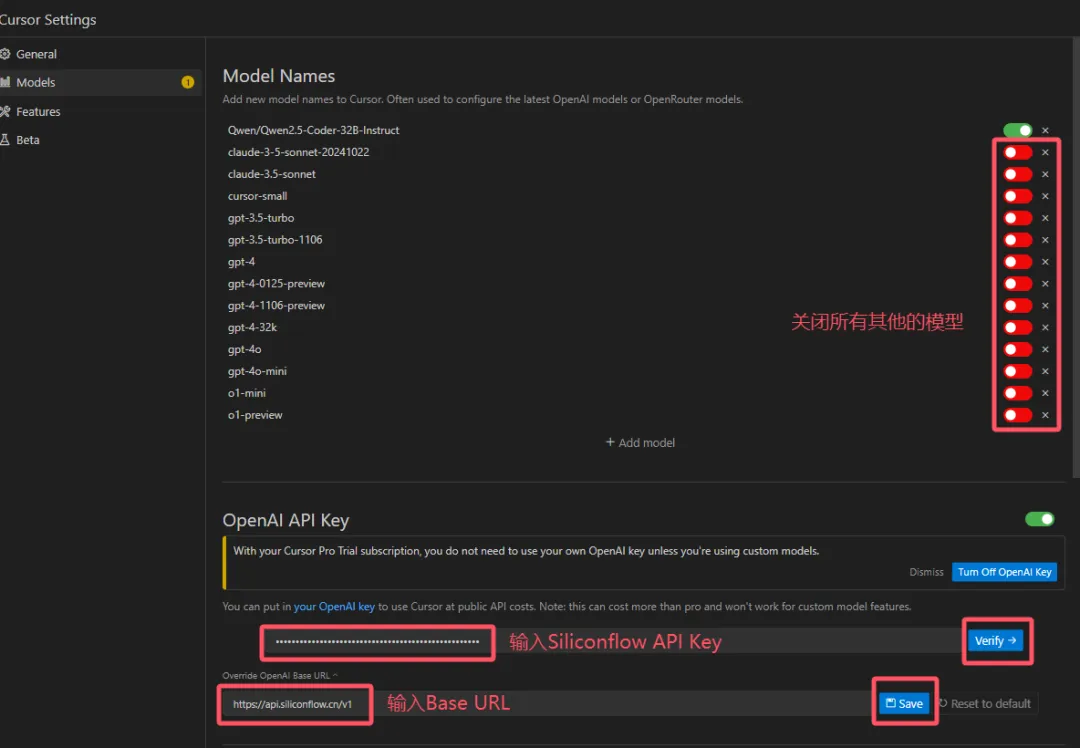Save the overridden base URL
The height and width of the screenshot is (748, 1080).
[x=904, y=703]
